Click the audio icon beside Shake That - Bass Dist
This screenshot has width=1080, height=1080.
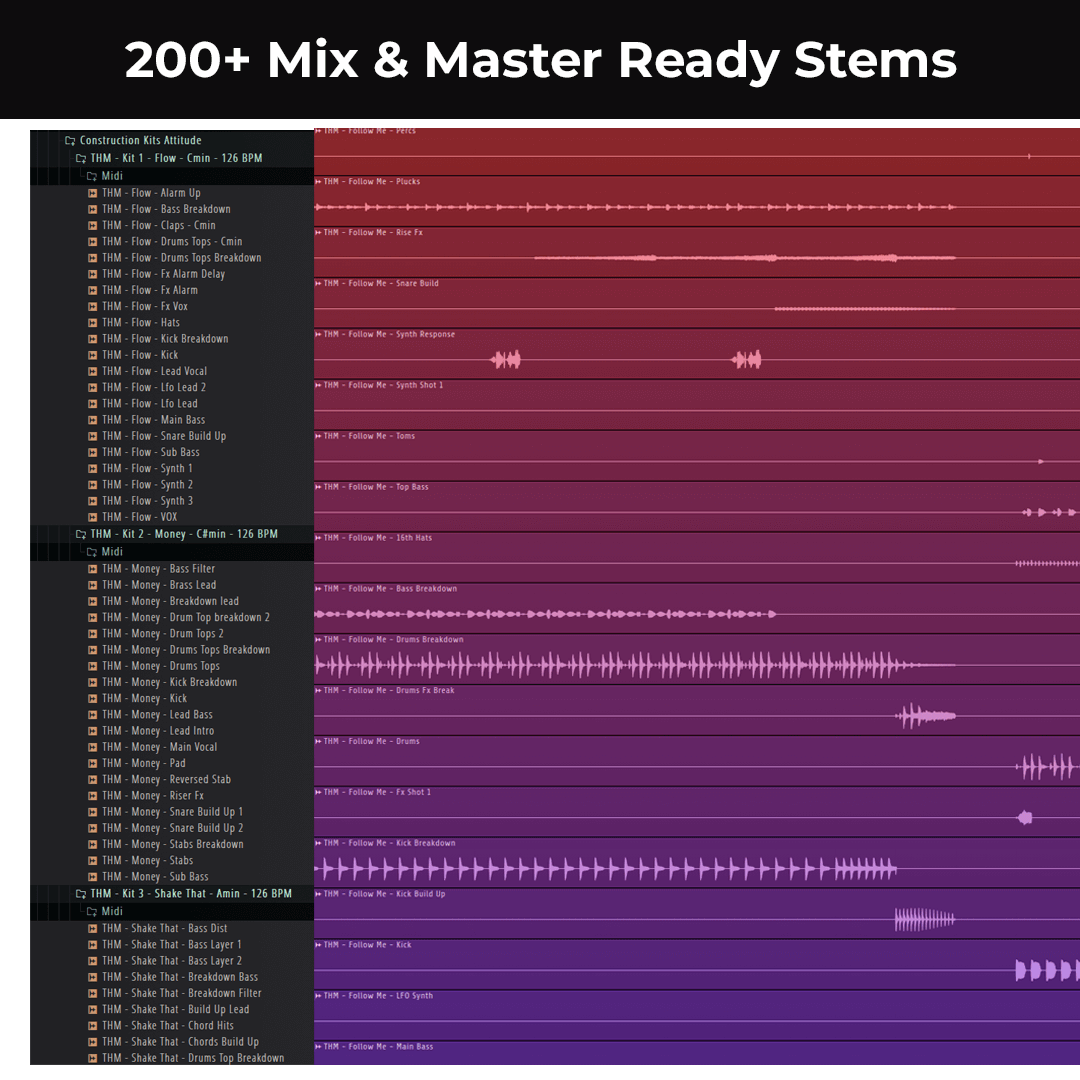(x=92, y=928)
